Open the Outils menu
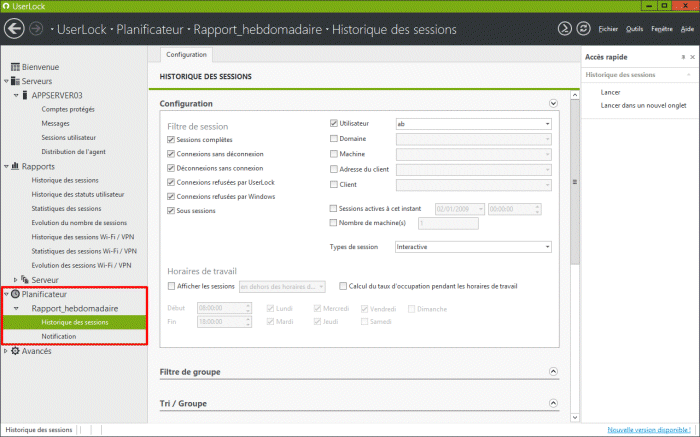700x437 pixels. click(634, 29)
